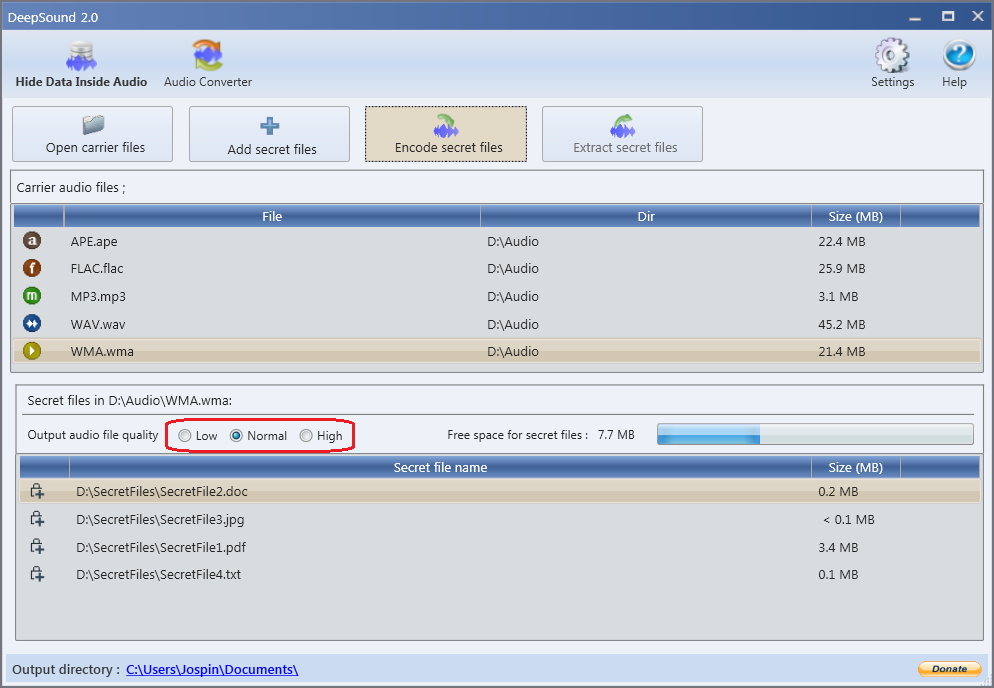This screenshot has width=994, height=688.
Task: Click the APE.ape file type icon
Action: click(x=32, y=241)
